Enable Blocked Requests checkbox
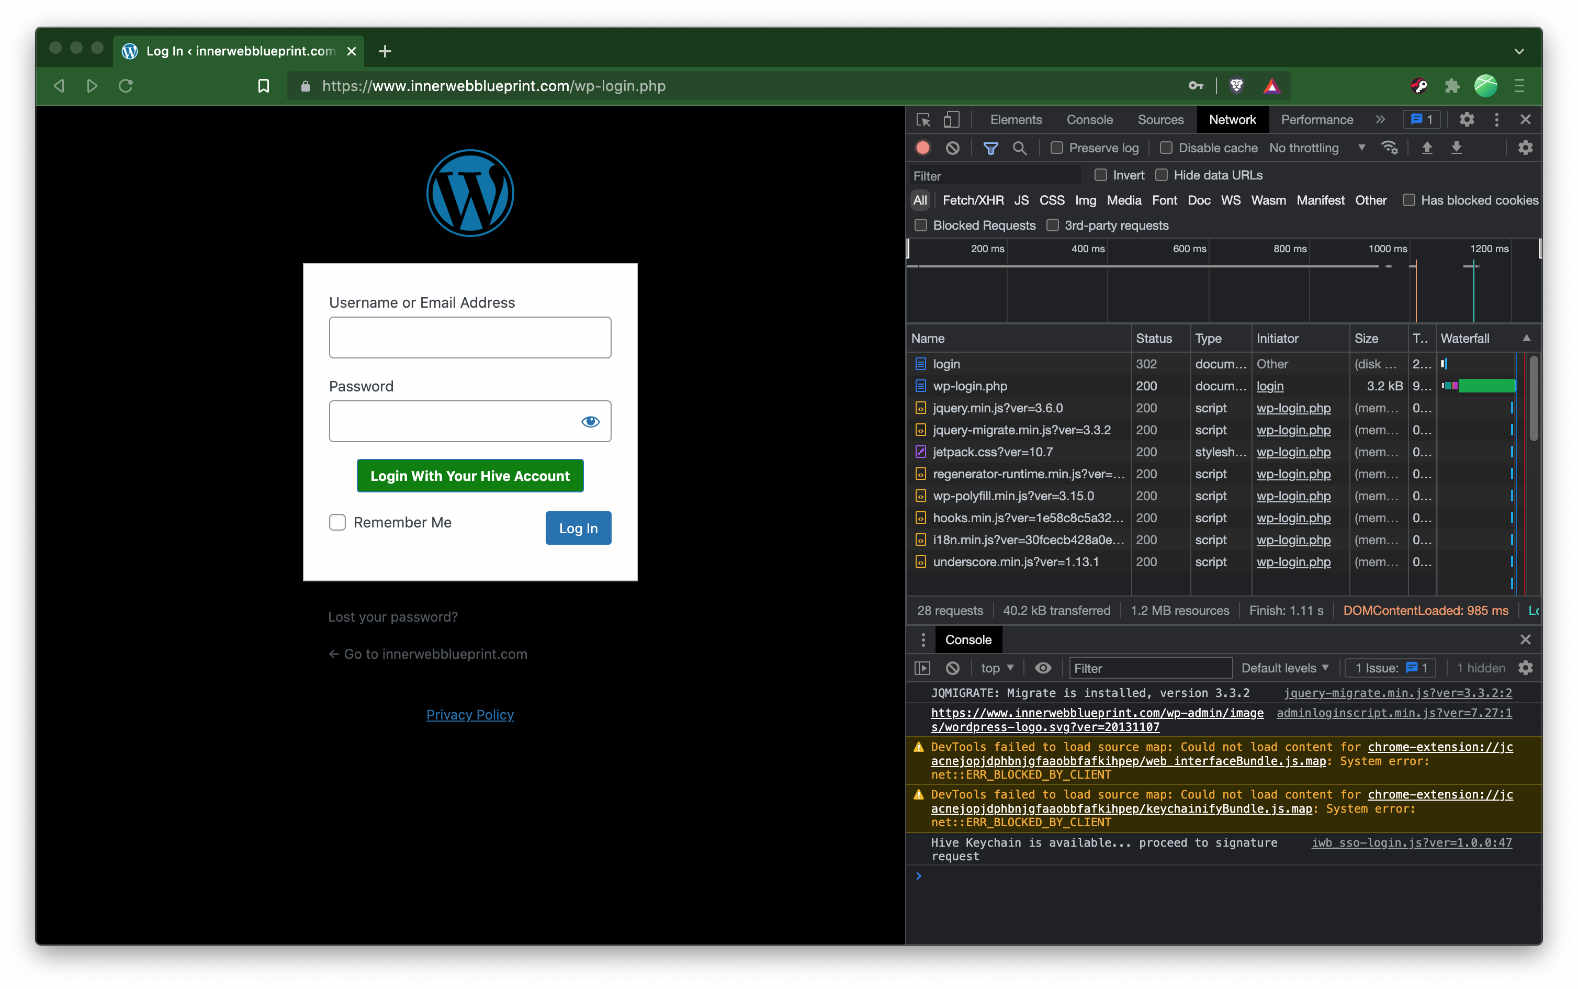 pos(921,225)
